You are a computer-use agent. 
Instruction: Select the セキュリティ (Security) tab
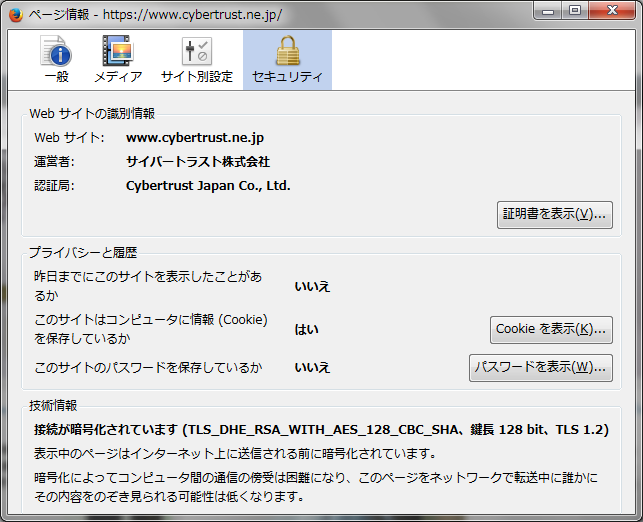tap(287, 59)
